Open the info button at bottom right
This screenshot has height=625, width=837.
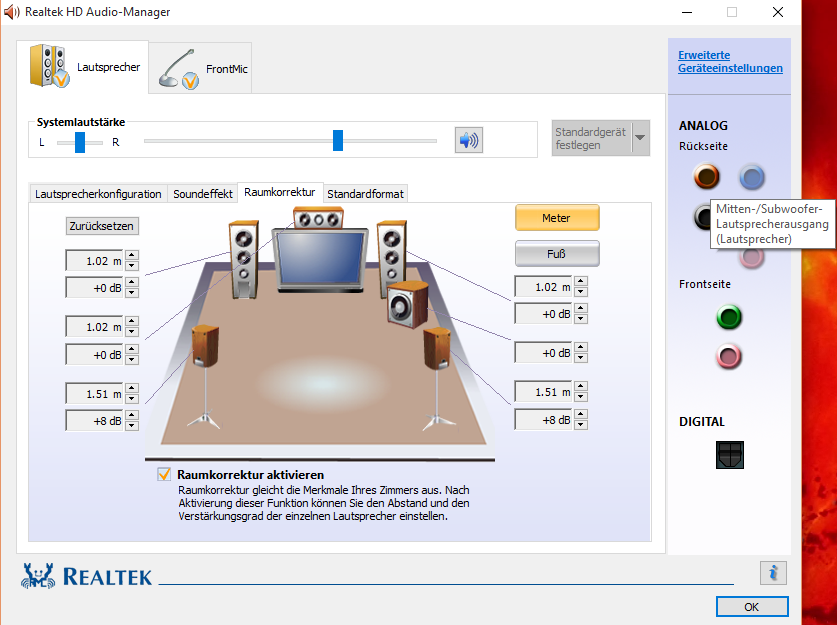[x=773, y=573]
